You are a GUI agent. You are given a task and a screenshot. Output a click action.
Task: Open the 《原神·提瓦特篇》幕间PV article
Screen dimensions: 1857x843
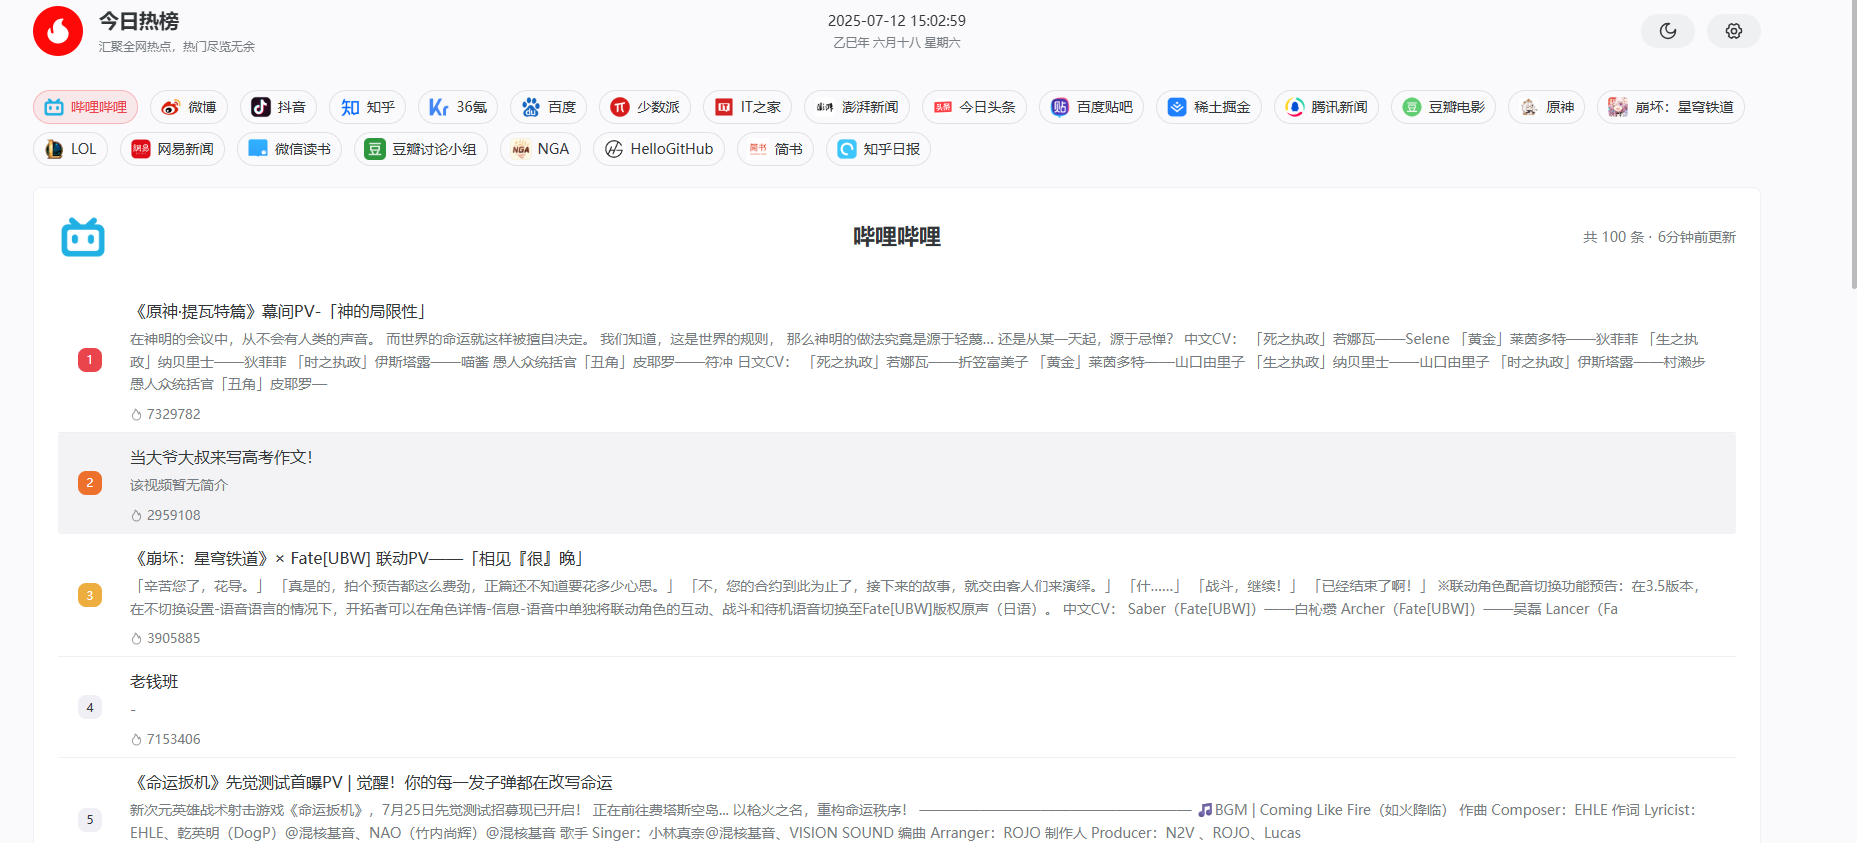tap(282, 311)
